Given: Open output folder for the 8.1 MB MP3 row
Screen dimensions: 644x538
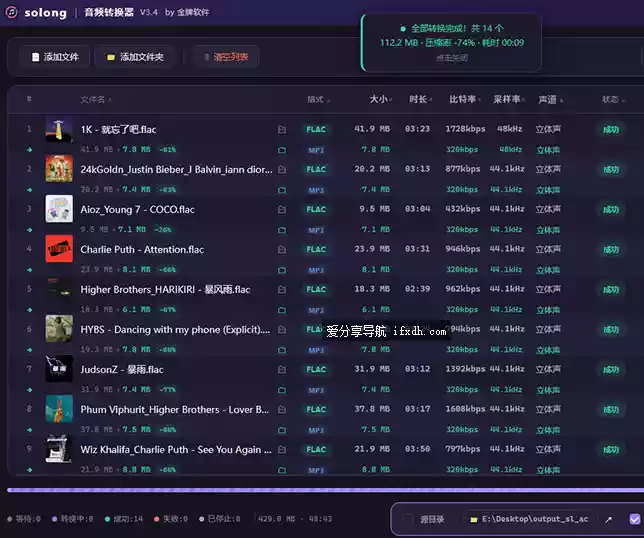Looking at the screenshot, I should tap(282, 270).
